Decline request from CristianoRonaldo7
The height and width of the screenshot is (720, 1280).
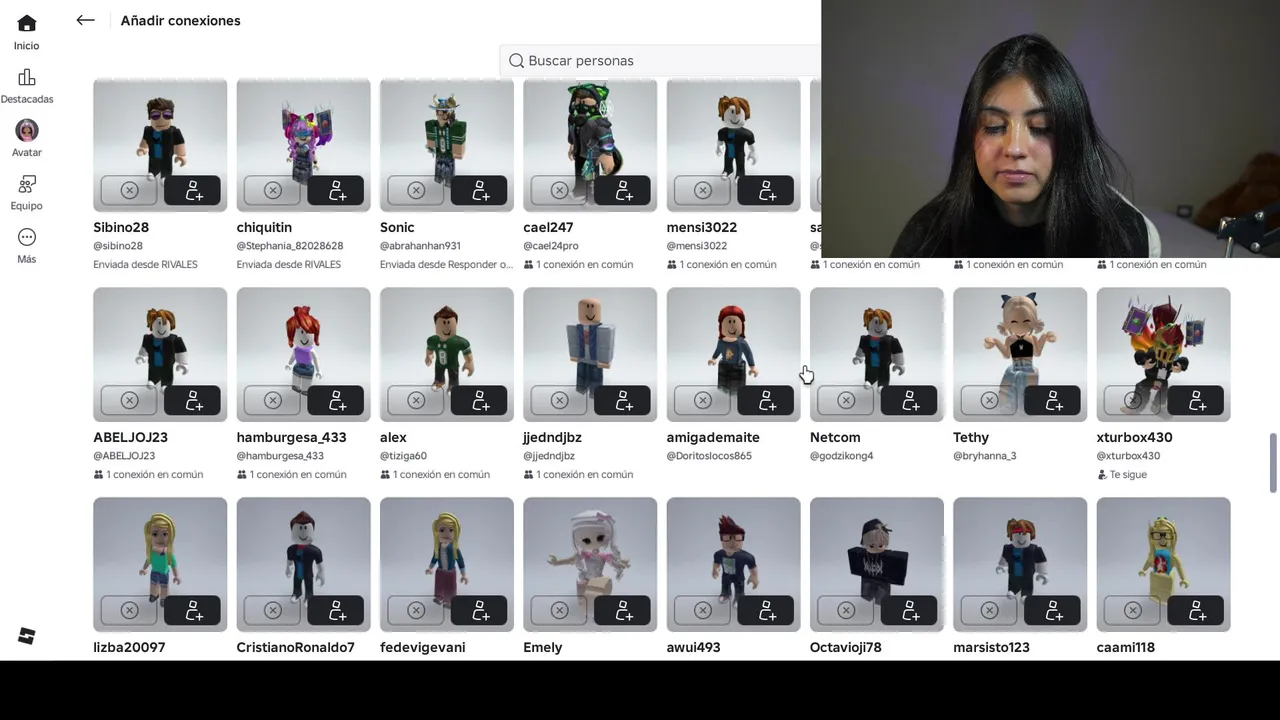pos(272,610)
